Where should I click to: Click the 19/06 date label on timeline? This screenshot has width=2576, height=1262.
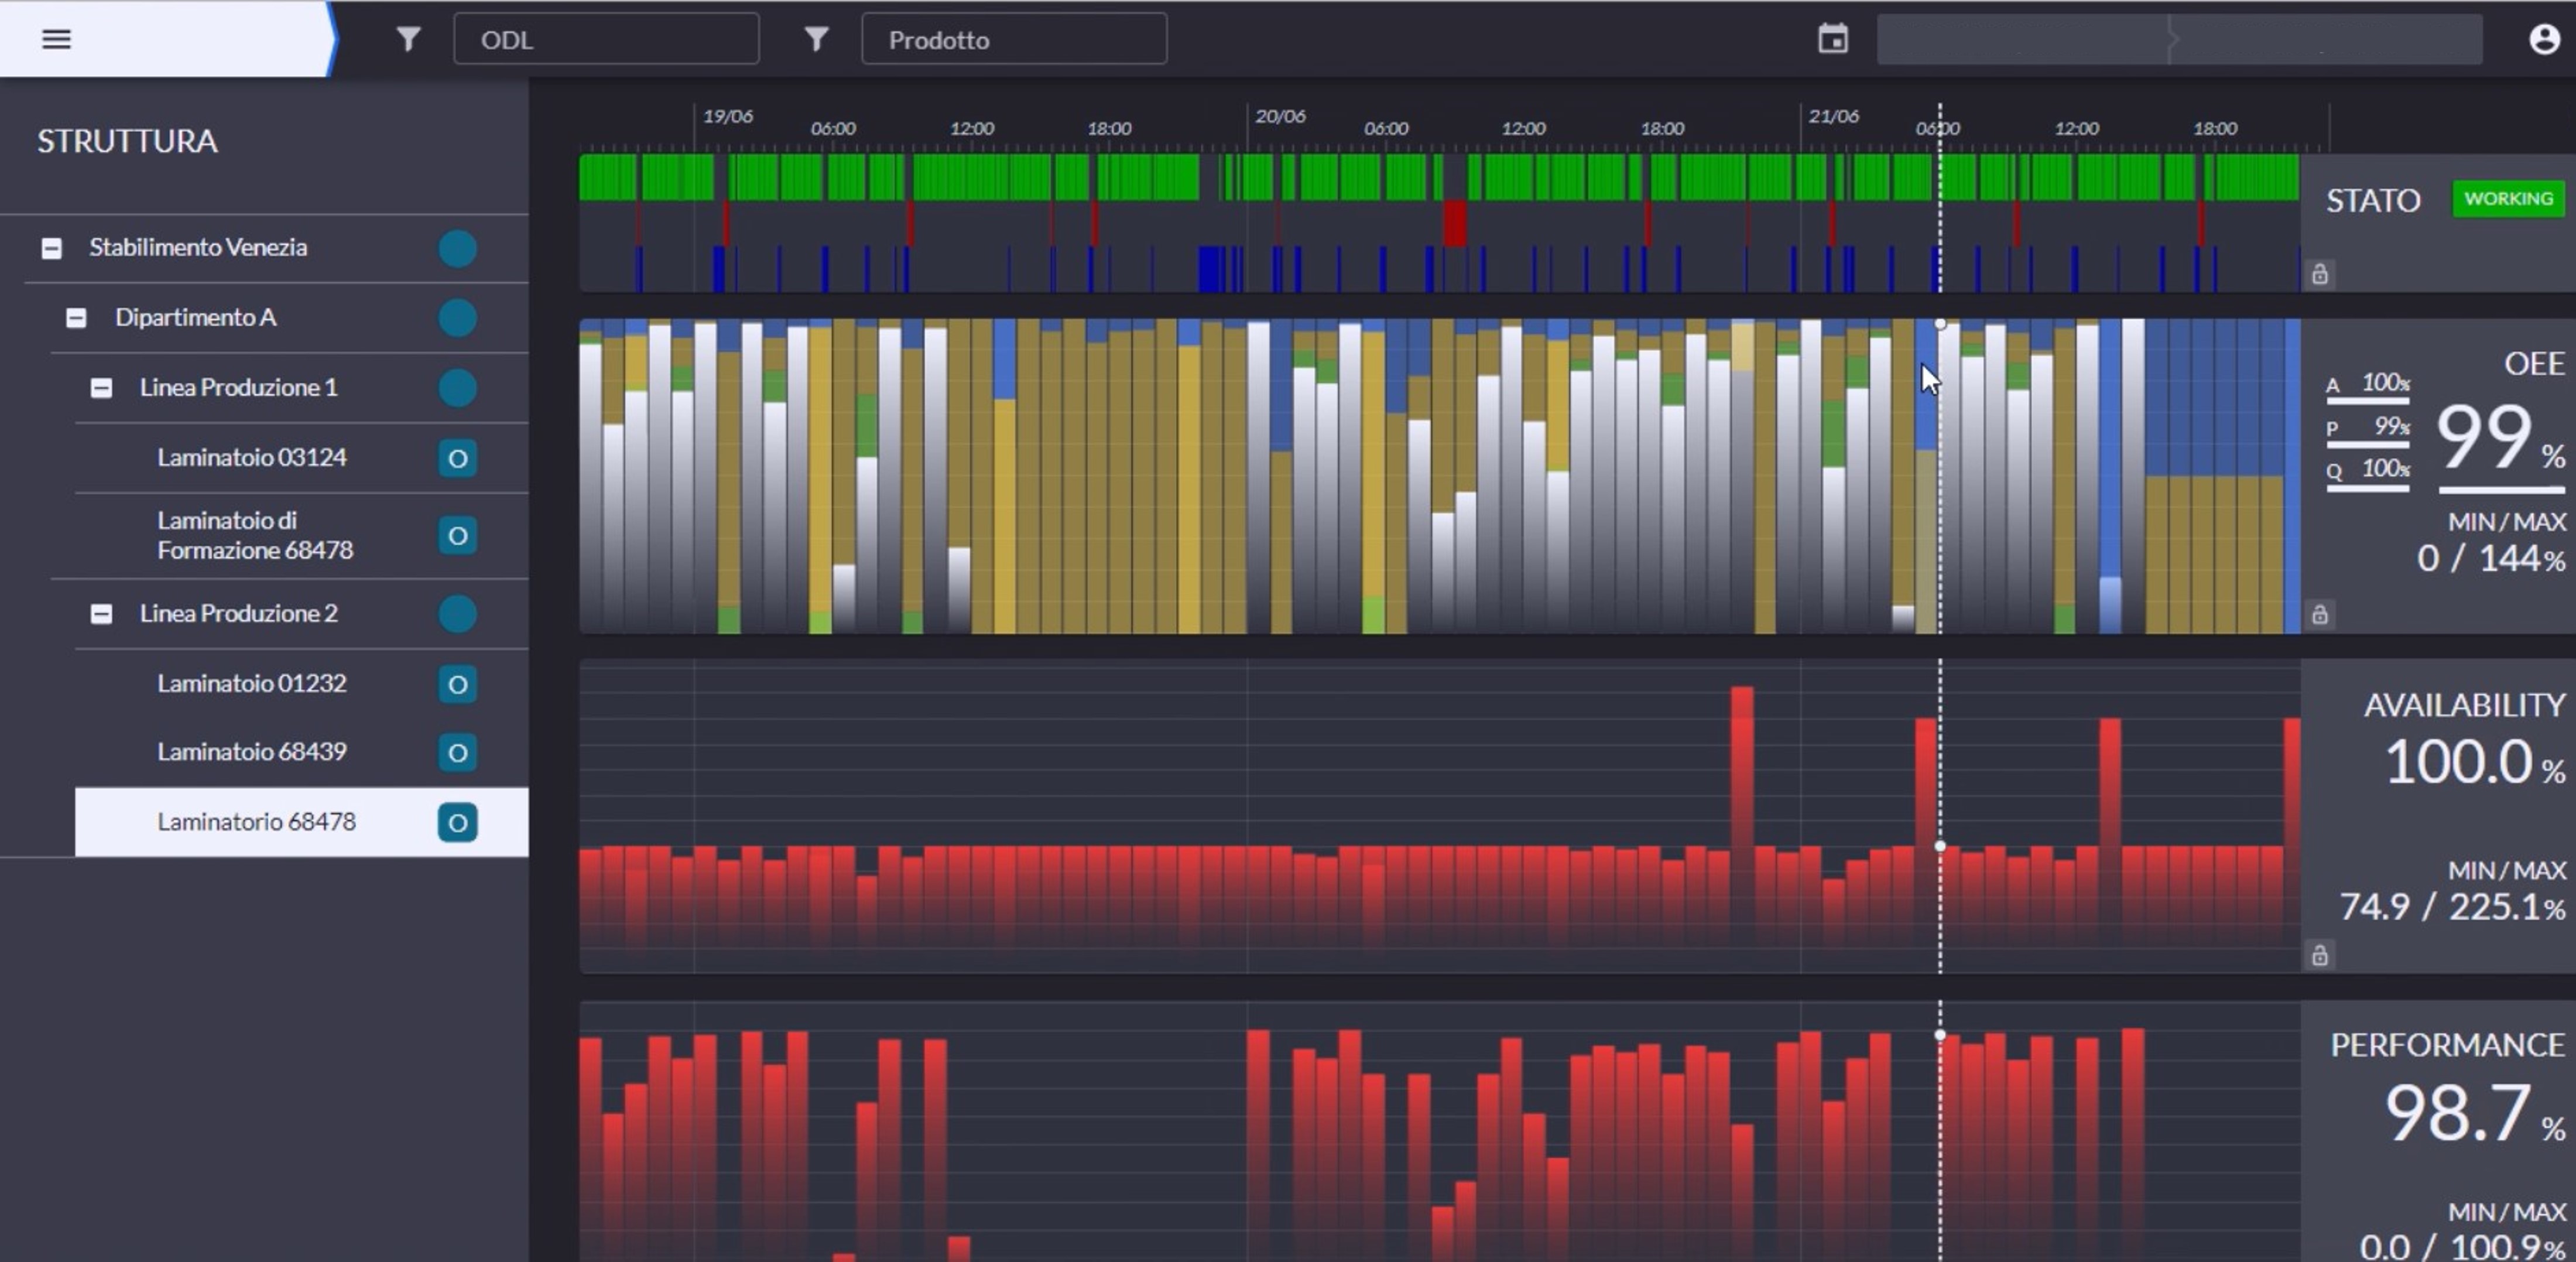[x=728, y=116]
